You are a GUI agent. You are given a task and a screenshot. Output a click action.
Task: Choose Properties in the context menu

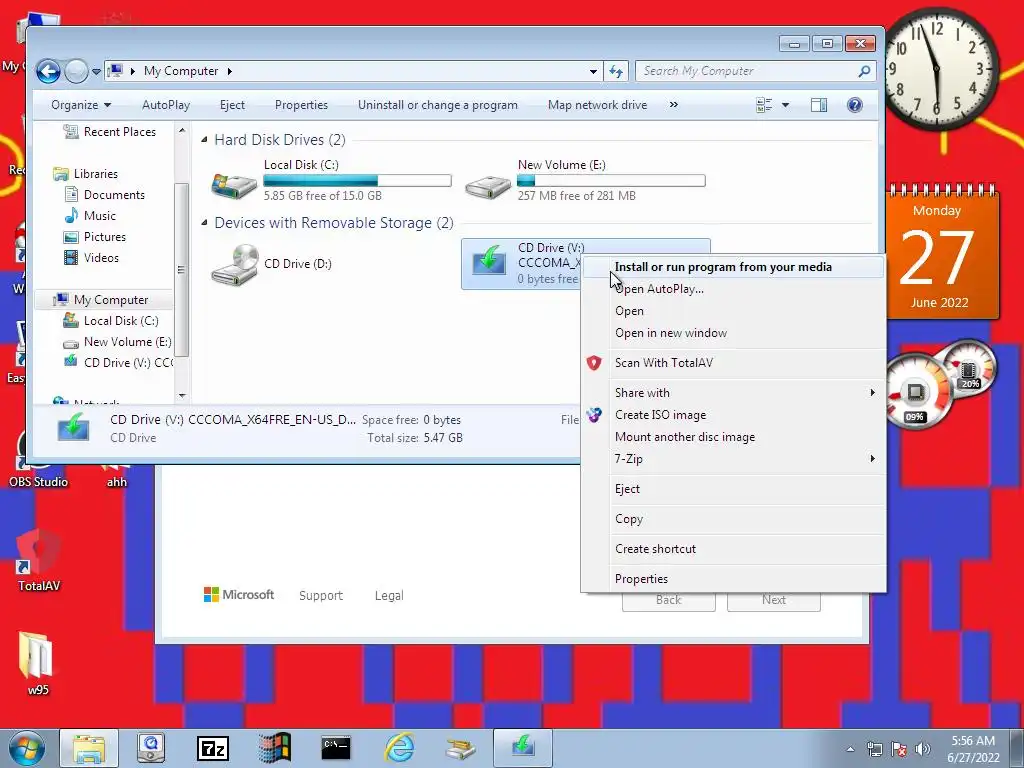coord(641,579)
